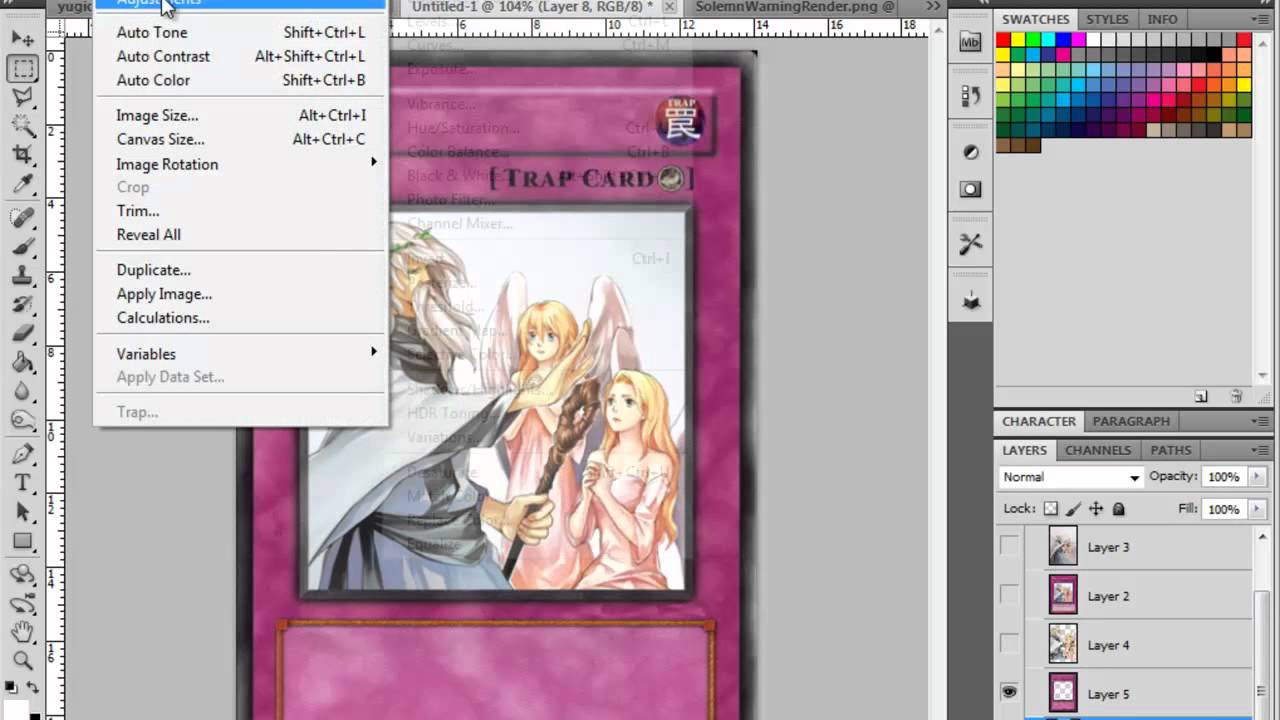Open the Adjustments panel icon

click(x=970, y=152)
